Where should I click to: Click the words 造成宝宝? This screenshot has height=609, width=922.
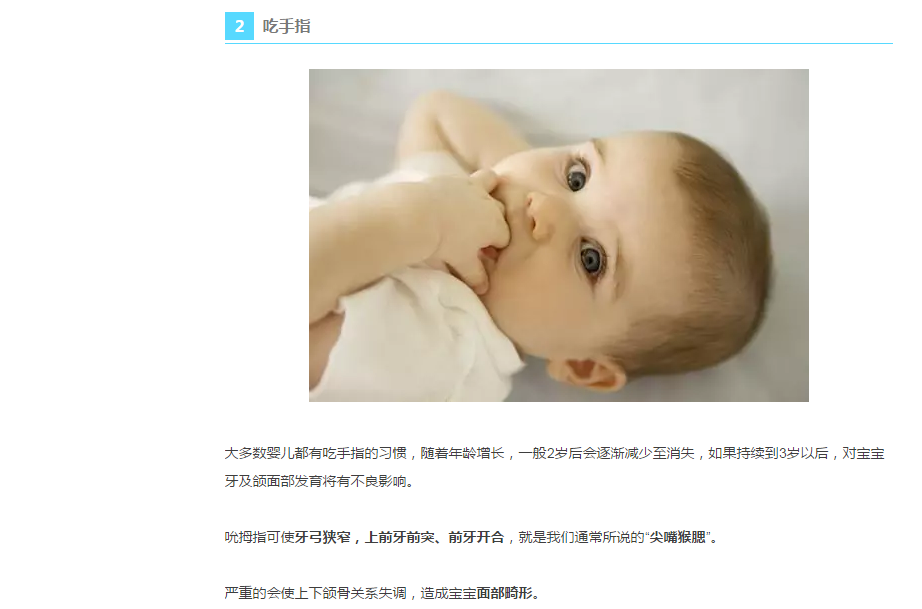tap(449, 593)
